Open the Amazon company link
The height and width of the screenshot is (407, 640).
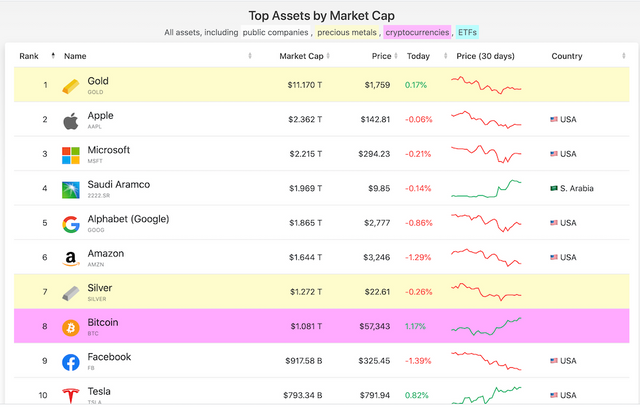pos(106,254)
